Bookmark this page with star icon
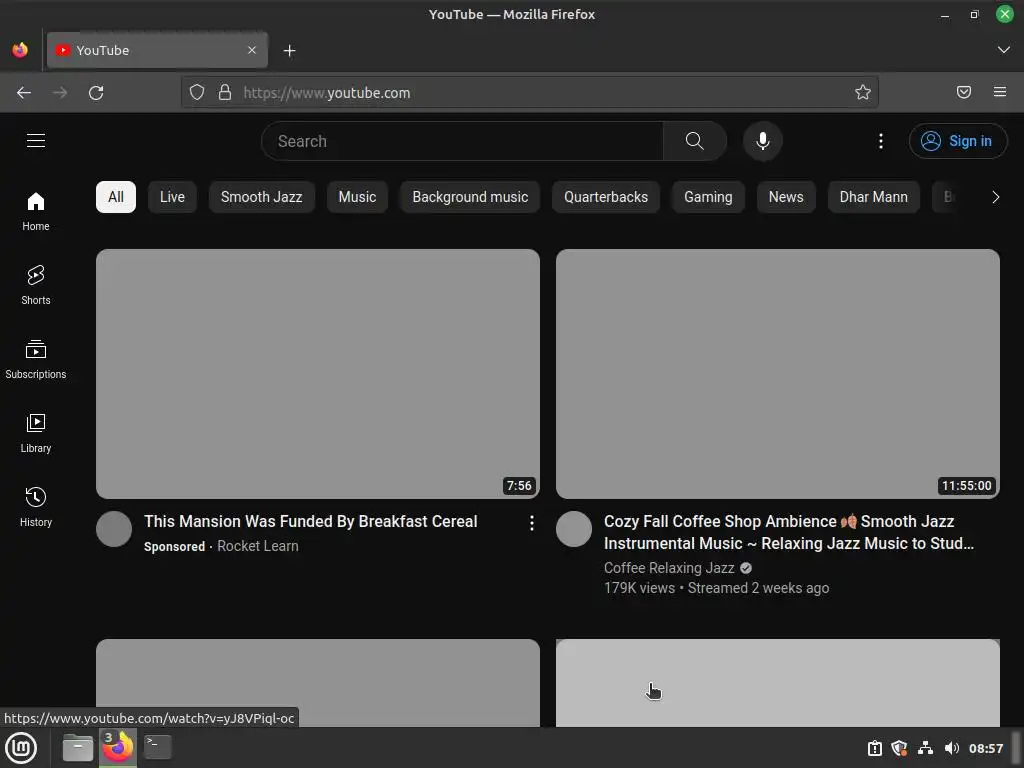 click(x=863, y=93)
